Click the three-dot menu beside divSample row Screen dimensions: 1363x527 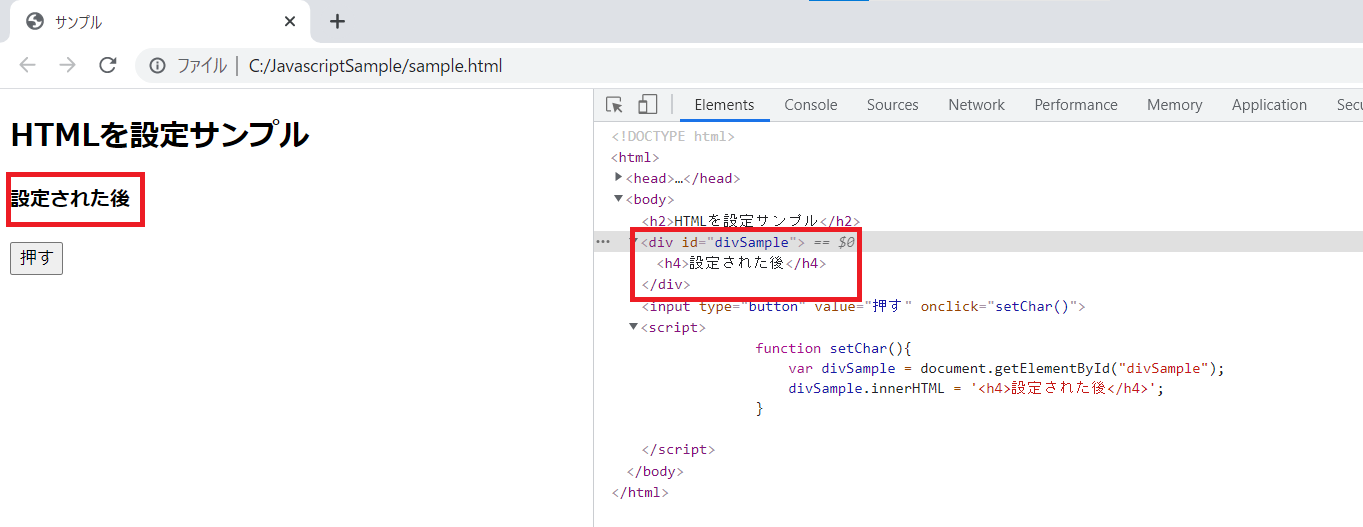[x=603, y=242]
